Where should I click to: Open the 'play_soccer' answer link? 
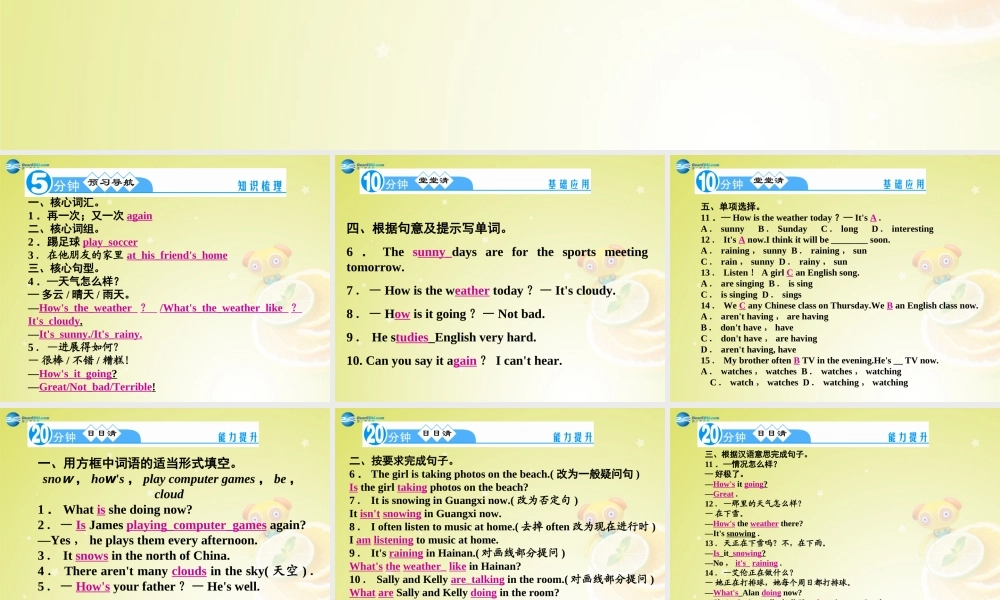point(110,241)
